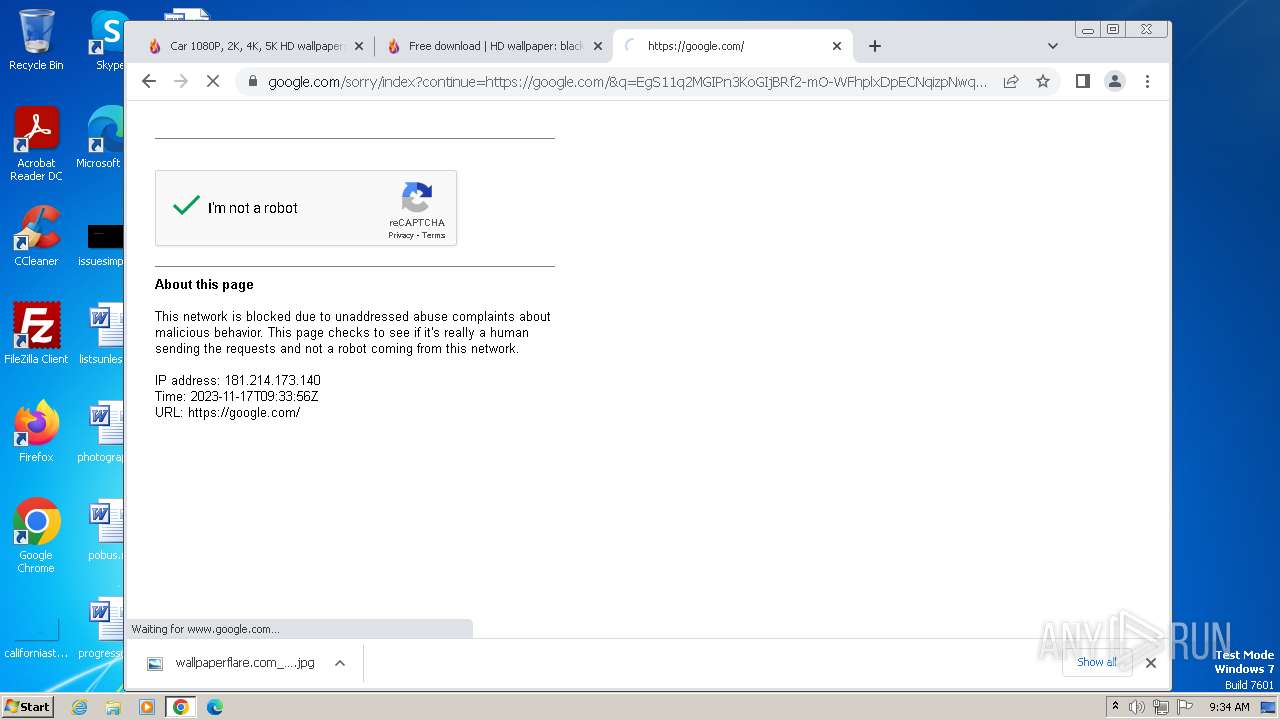Click the About this page heading
The width and height of the screenshot is (1280, 720).
[x=204, y=284]
